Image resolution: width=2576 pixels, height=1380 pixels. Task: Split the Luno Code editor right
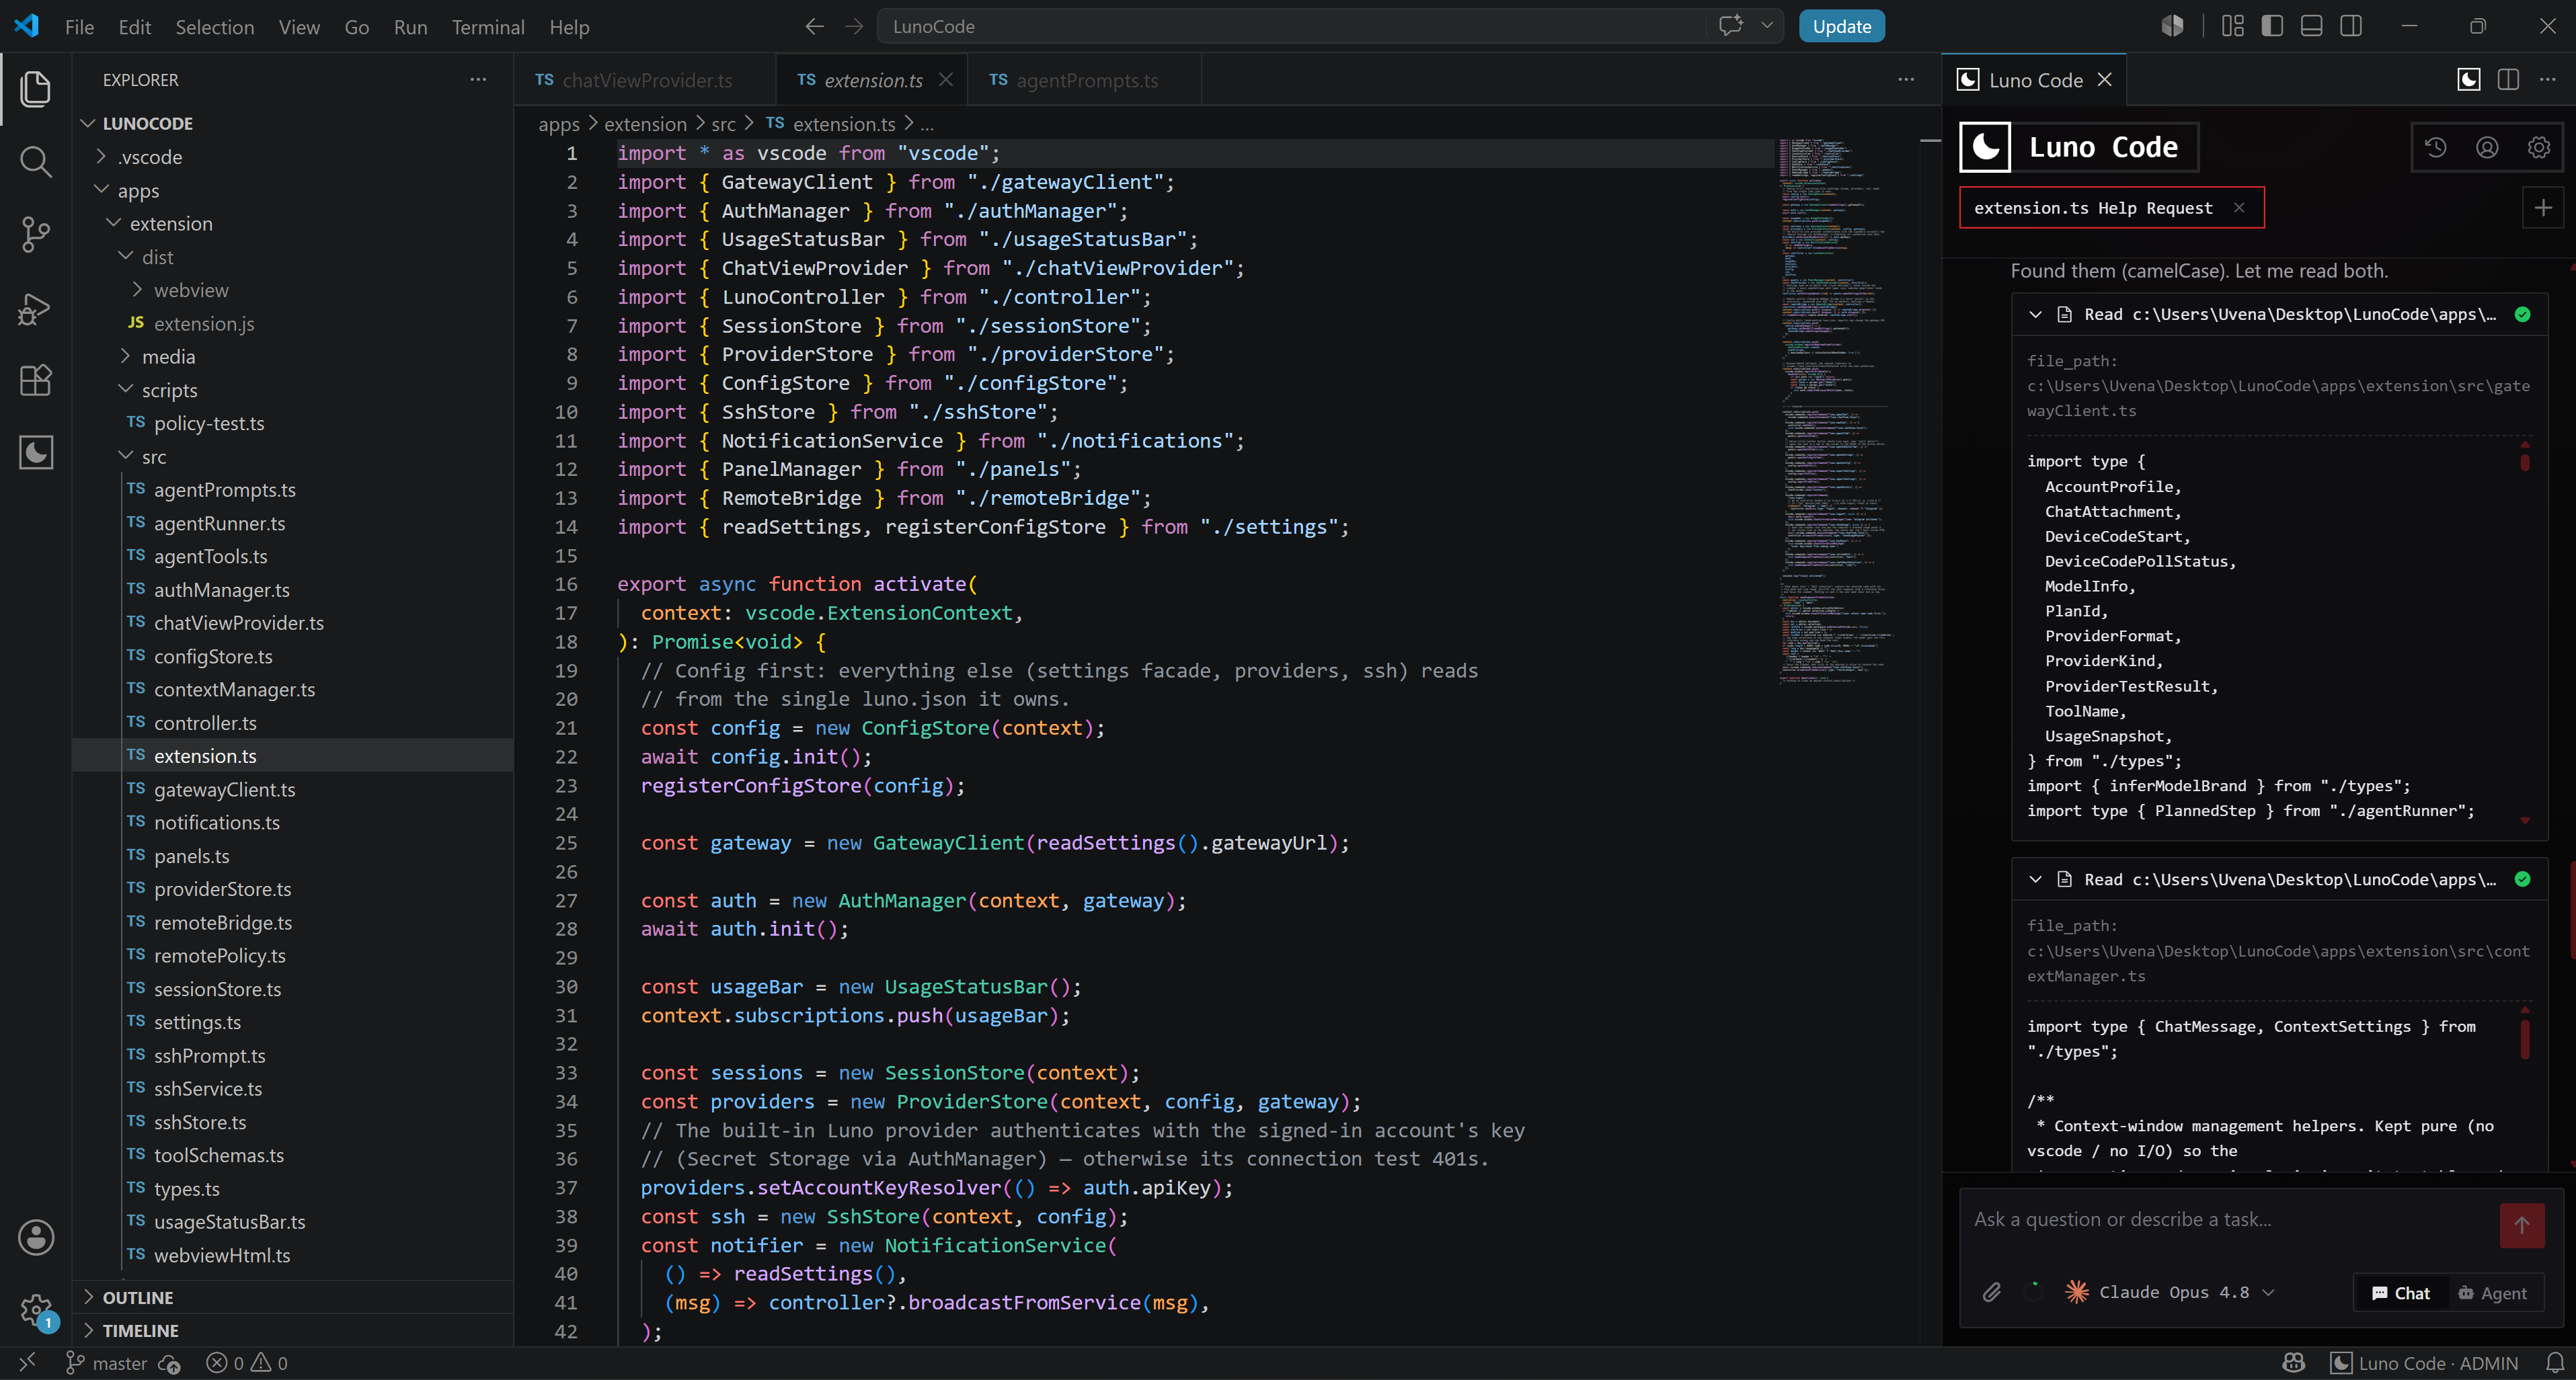[x=2508, y=79]
